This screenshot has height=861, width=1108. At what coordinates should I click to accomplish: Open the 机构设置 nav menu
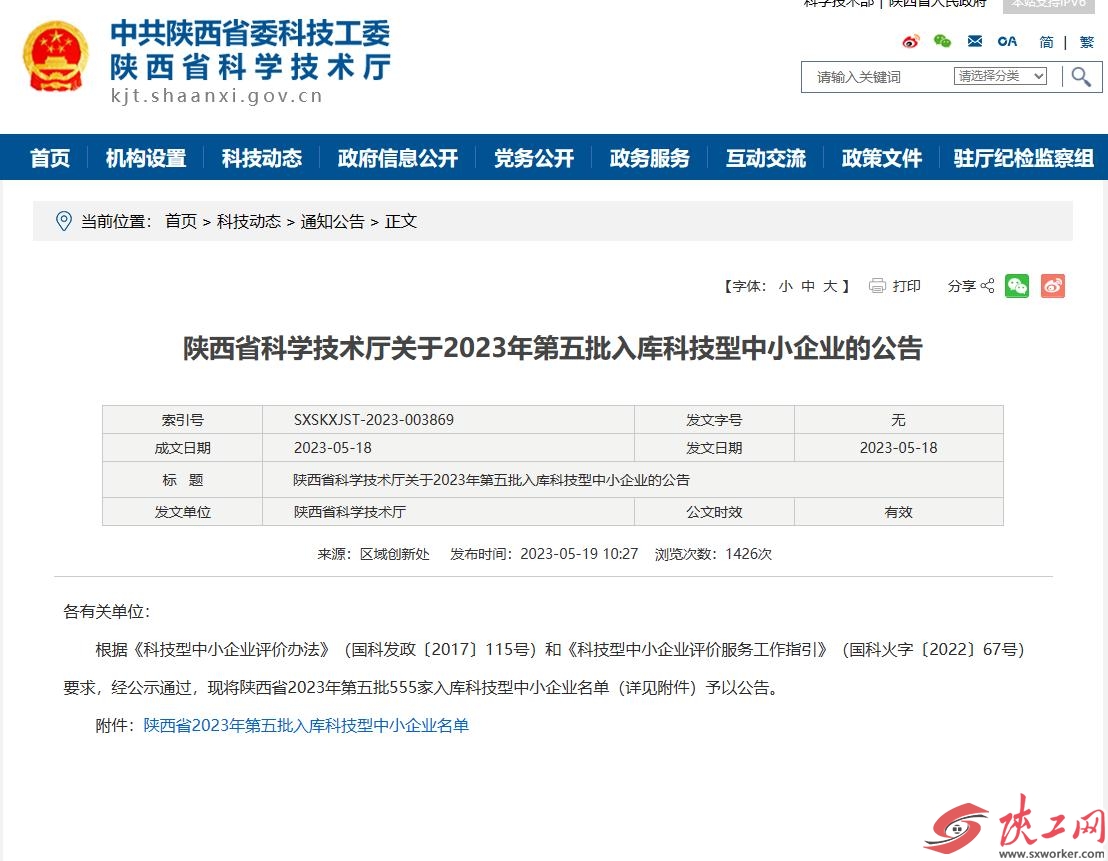[146, 158]
